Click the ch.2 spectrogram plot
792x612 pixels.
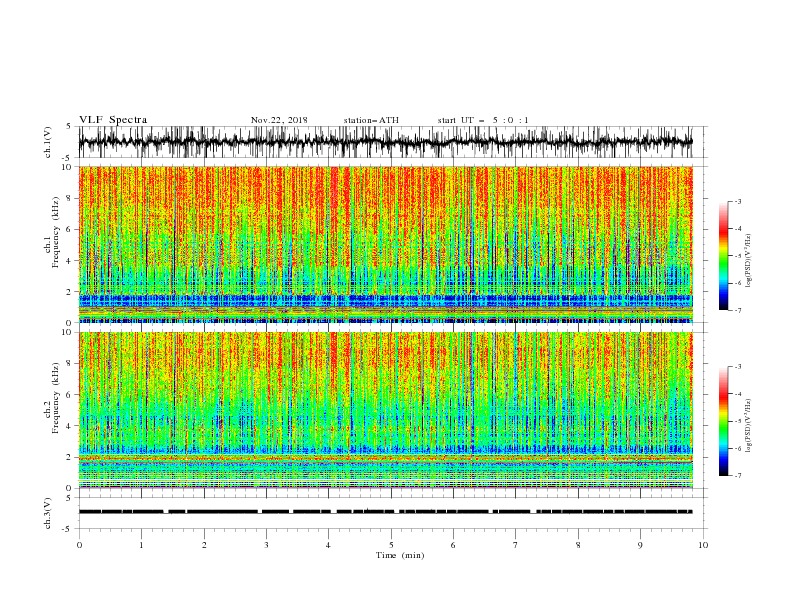point(386,410)
